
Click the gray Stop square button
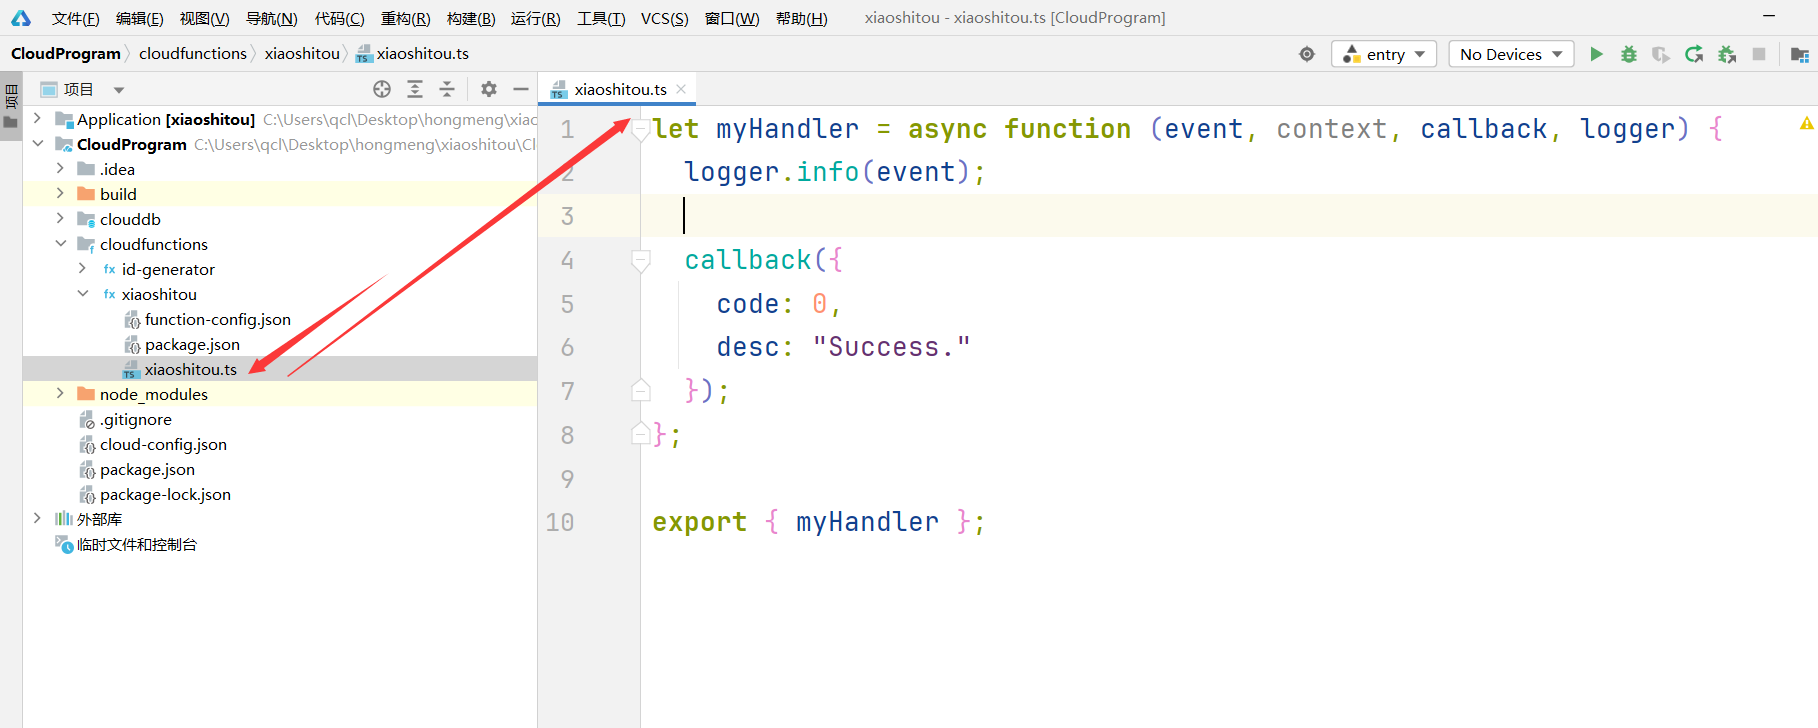(1759, 54)
